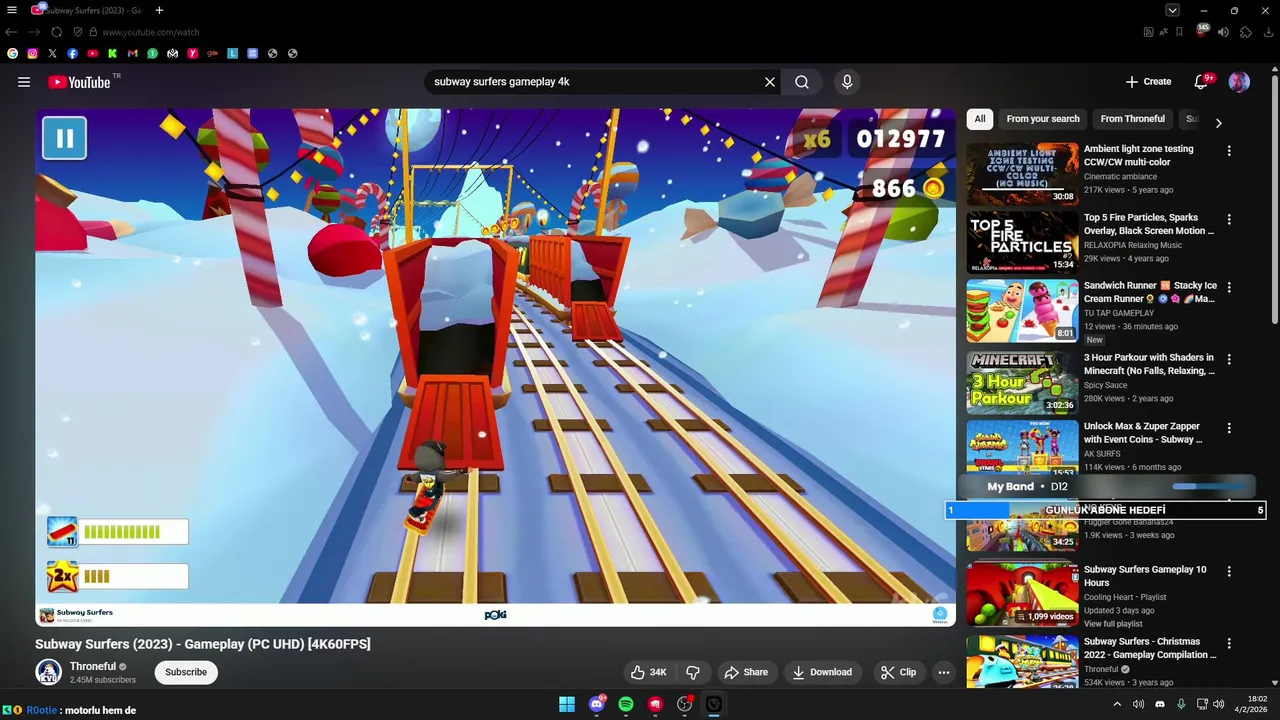
Task: Go back in browser history
Action: click(12, 32)
